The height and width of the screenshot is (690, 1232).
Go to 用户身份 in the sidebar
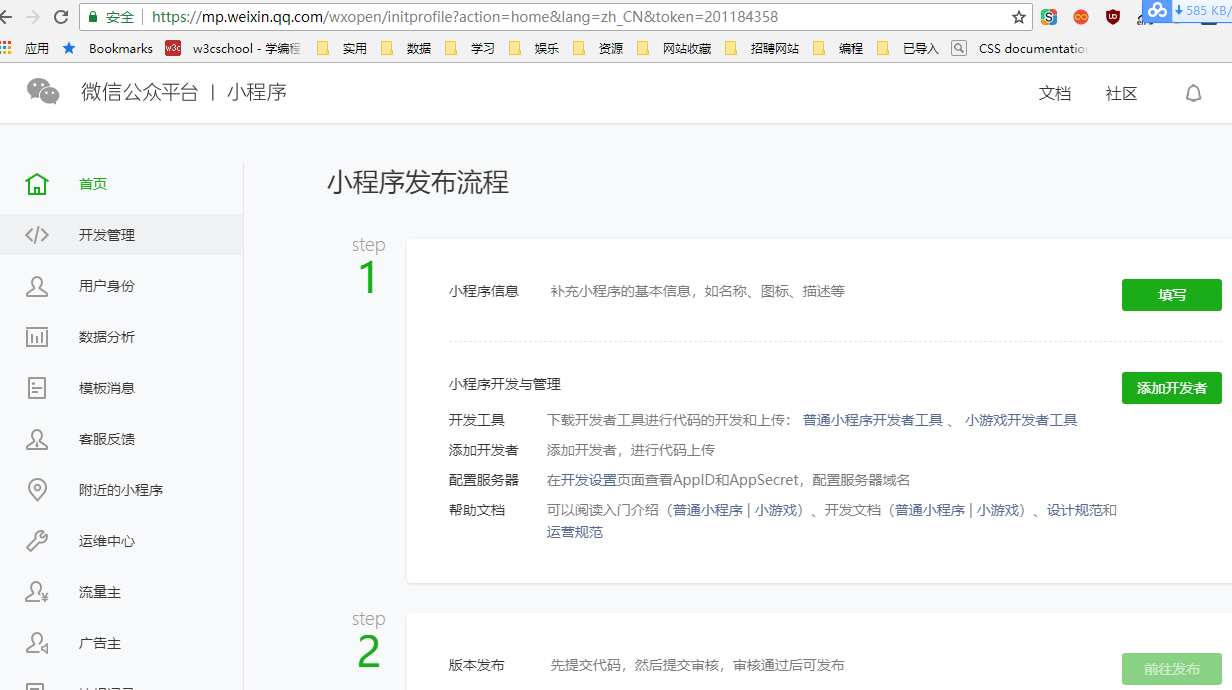[121, 286]
